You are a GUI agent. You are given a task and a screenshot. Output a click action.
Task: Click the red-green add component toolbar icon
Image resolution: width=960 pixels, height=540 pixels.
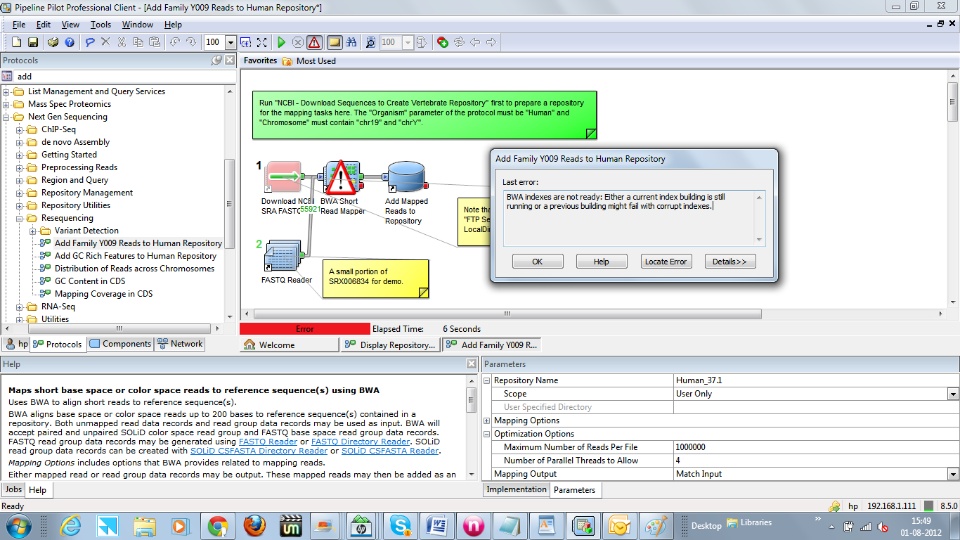442,42
